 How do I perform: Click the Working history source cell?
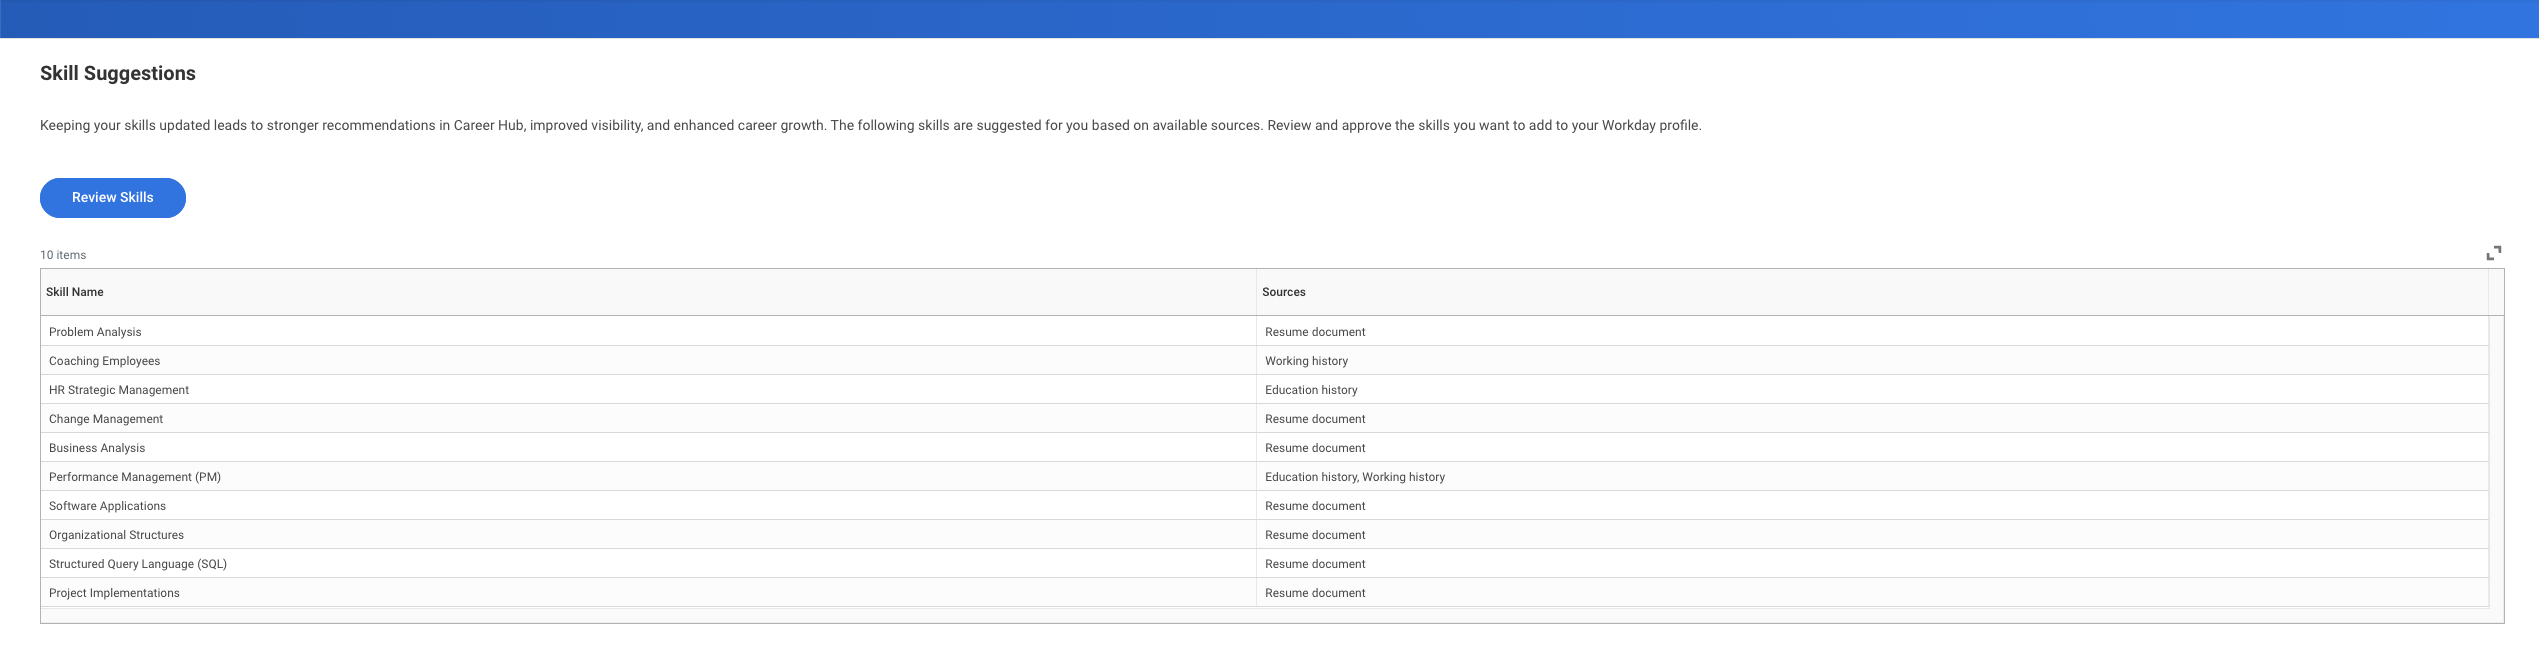[x=1306, y=361]
